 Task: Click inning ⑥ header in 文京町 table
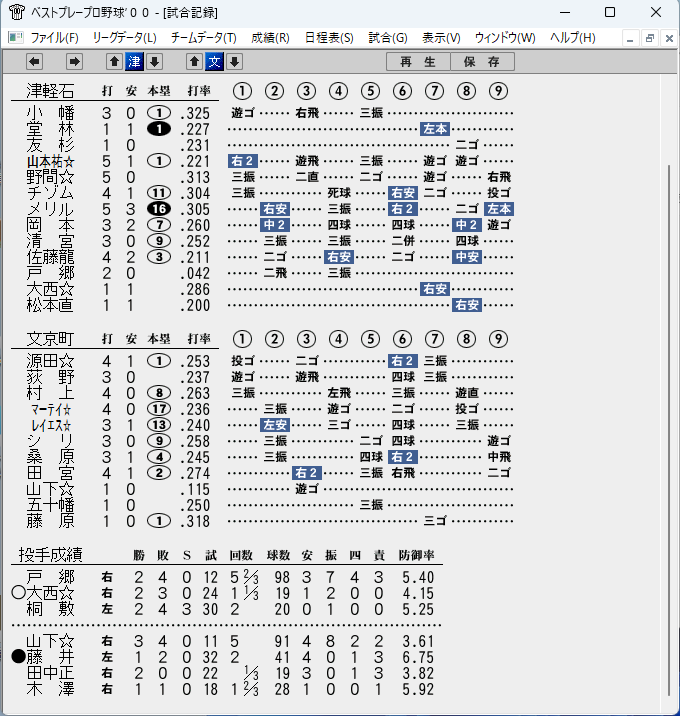click(402, 339)
